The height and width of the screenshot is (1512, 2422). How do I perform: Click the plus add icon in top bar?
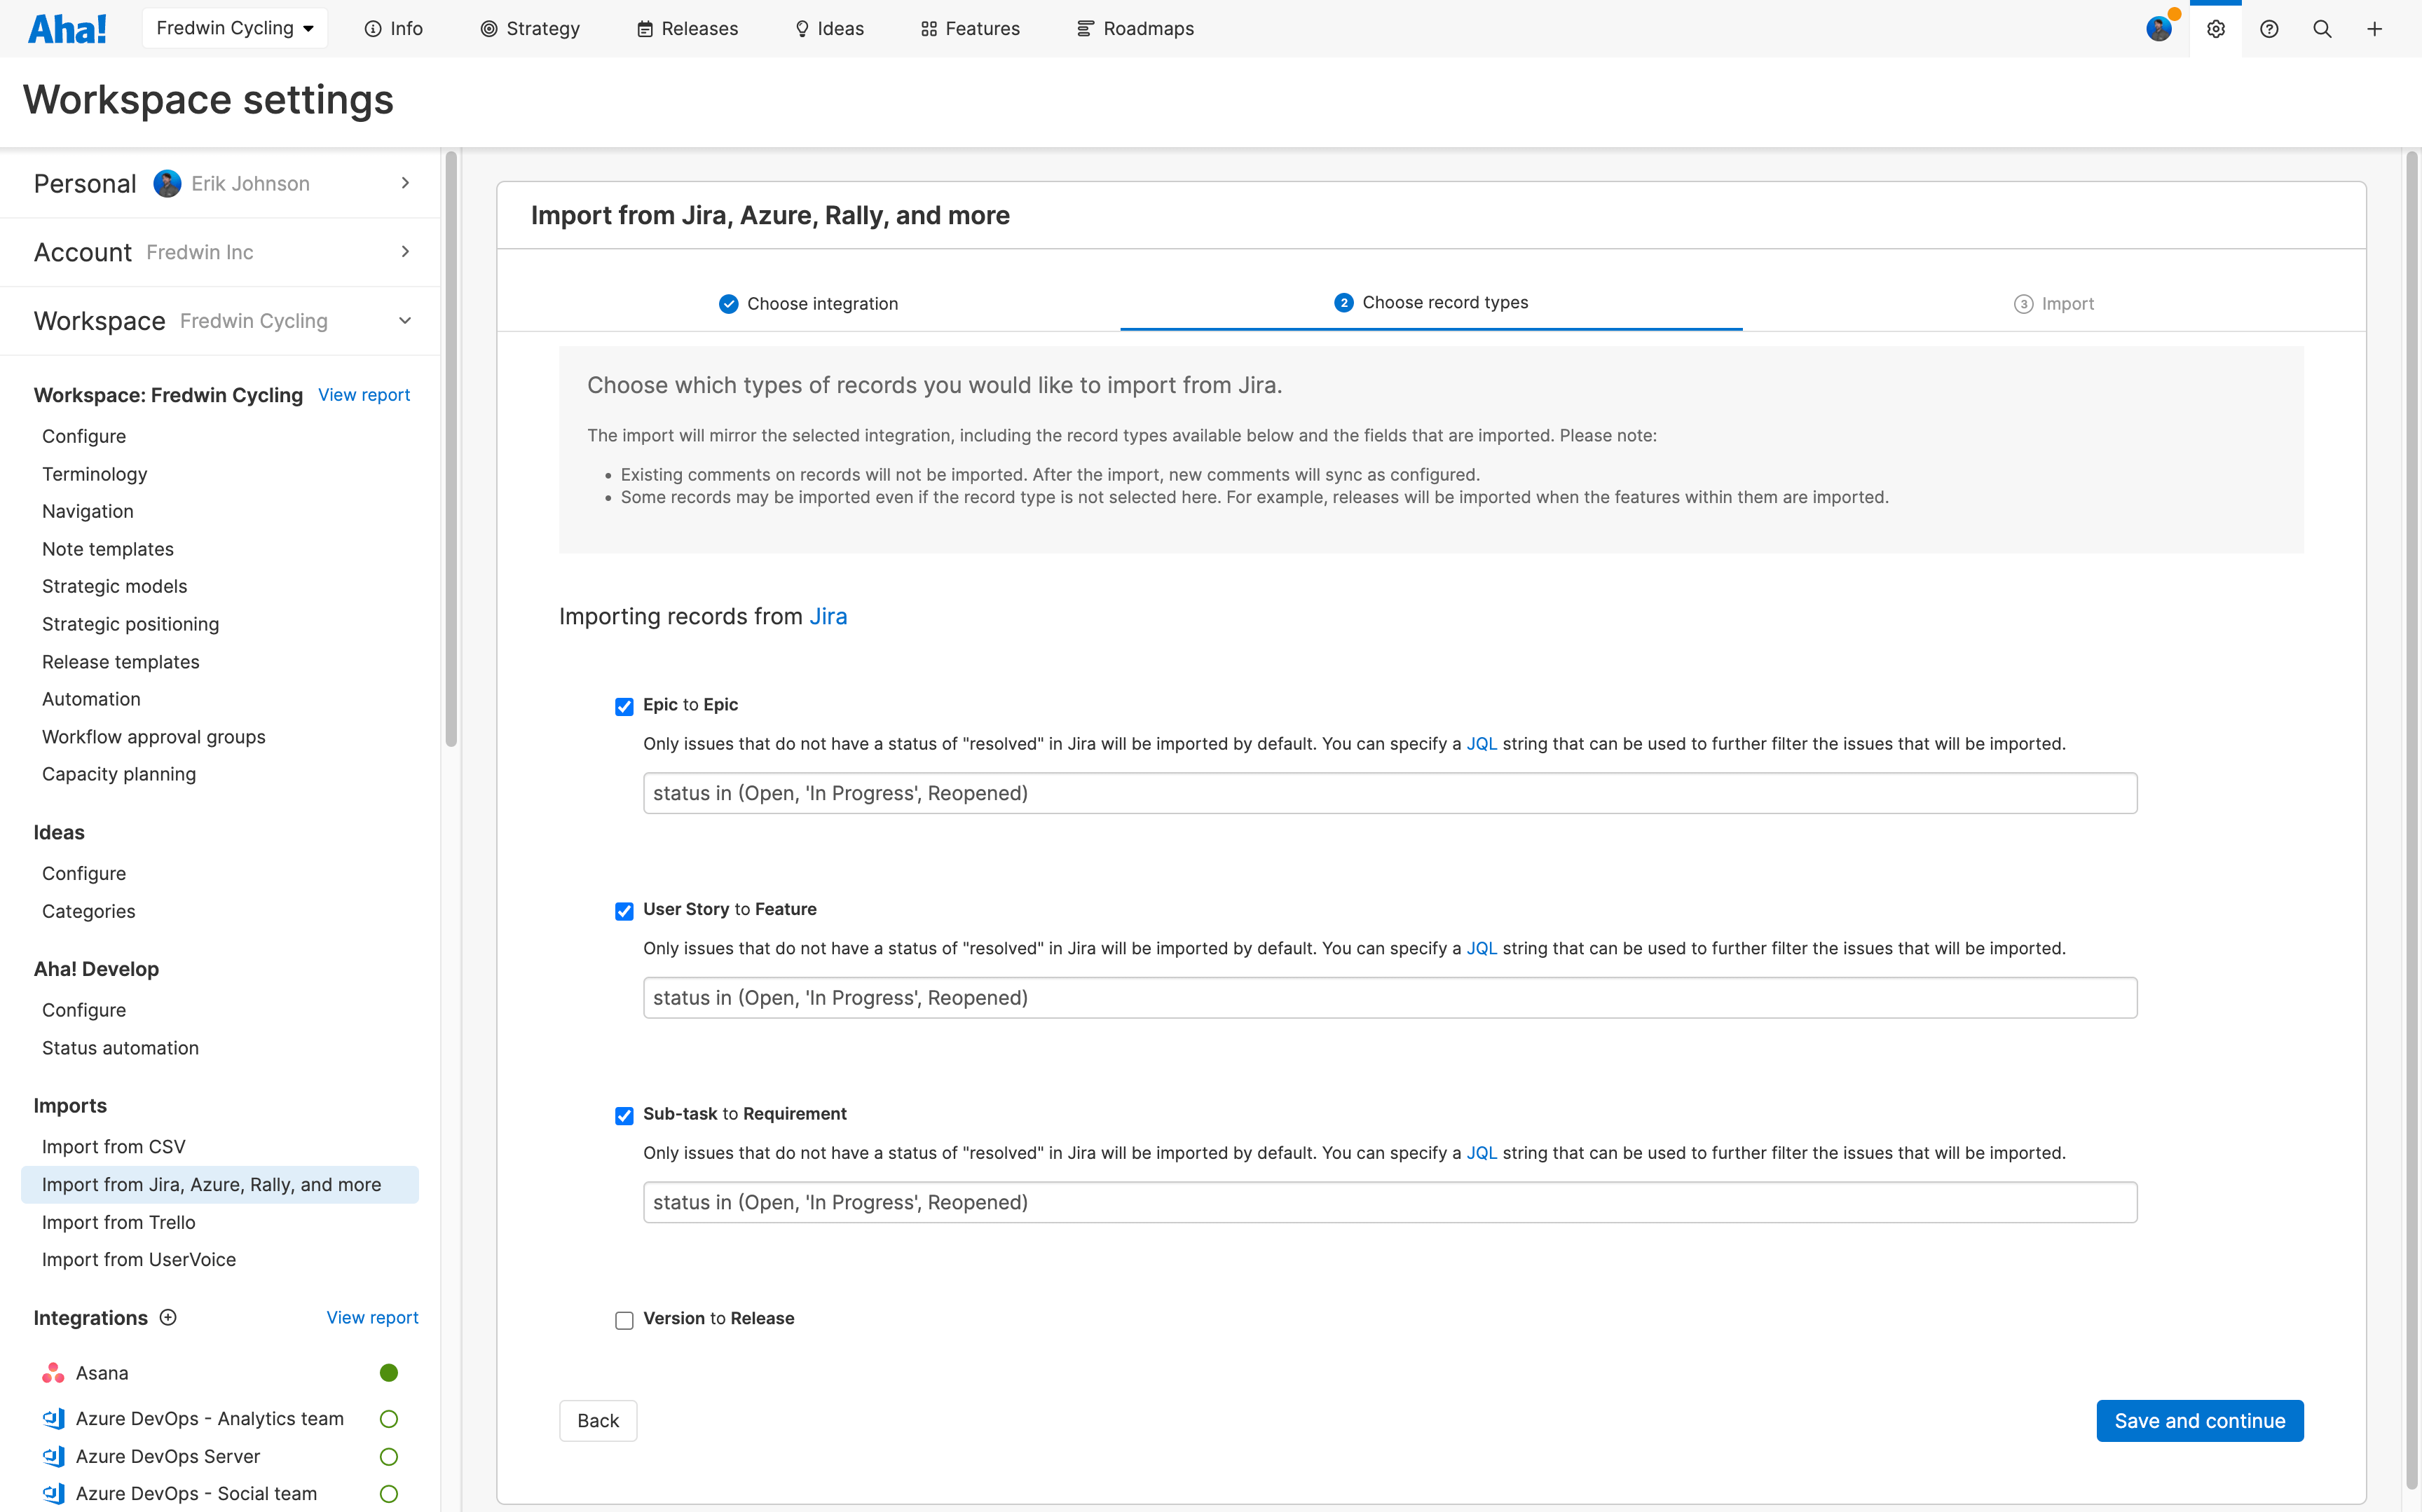(x=2375, y=29)
